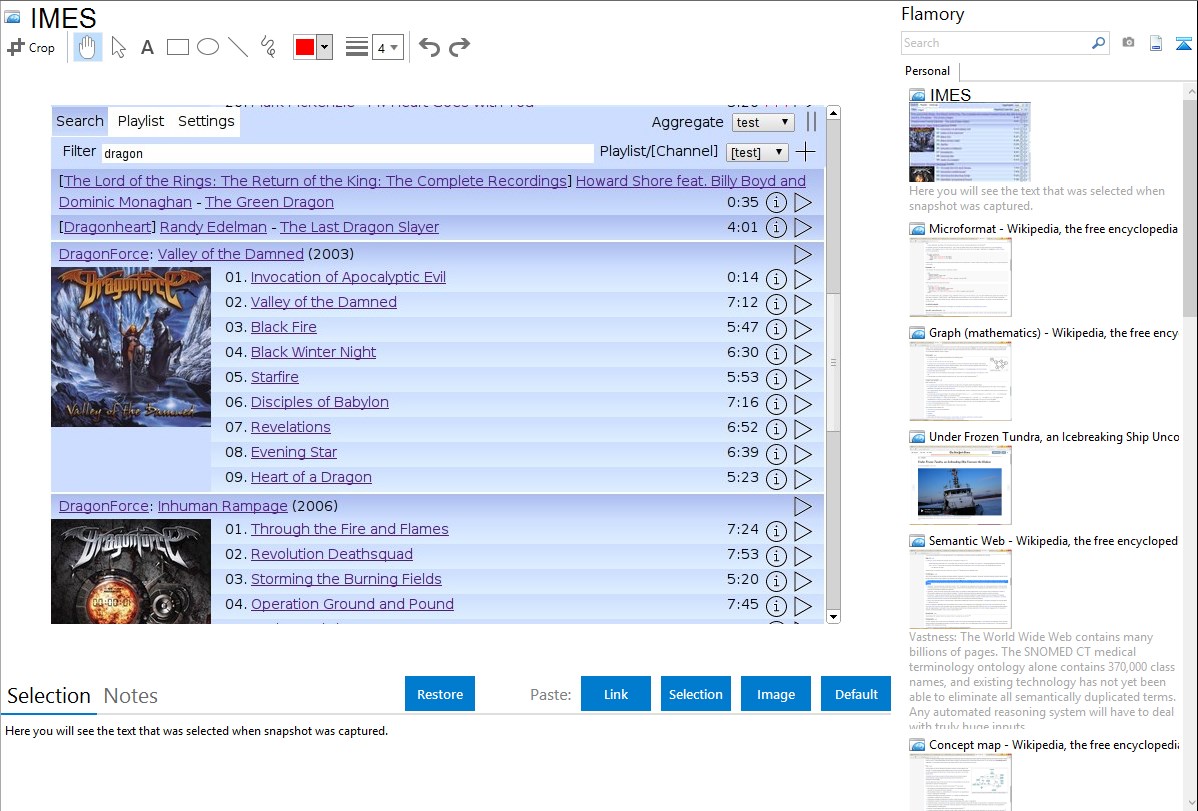Image resolution: width=1198 pixels, height=811 pixels.
Task: Open the red color picker dropdown
Action: [324, 47]
